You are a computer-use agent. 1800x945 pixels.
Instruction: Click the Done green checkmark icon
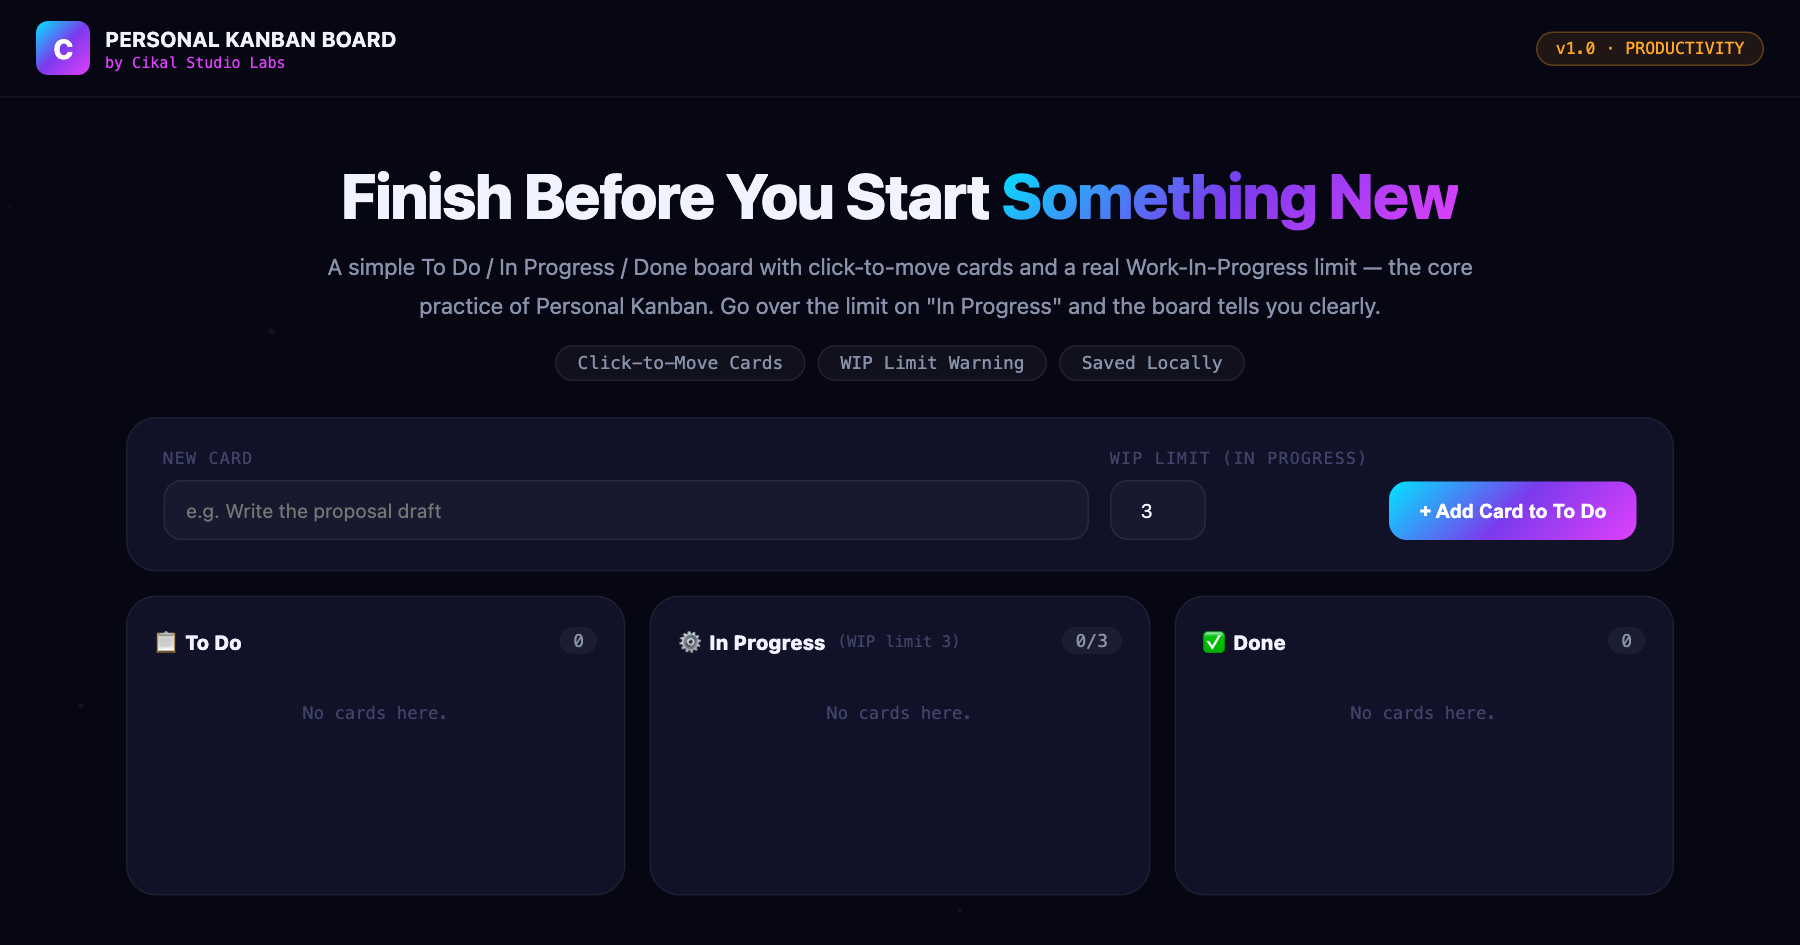(x=1214, y=642)
